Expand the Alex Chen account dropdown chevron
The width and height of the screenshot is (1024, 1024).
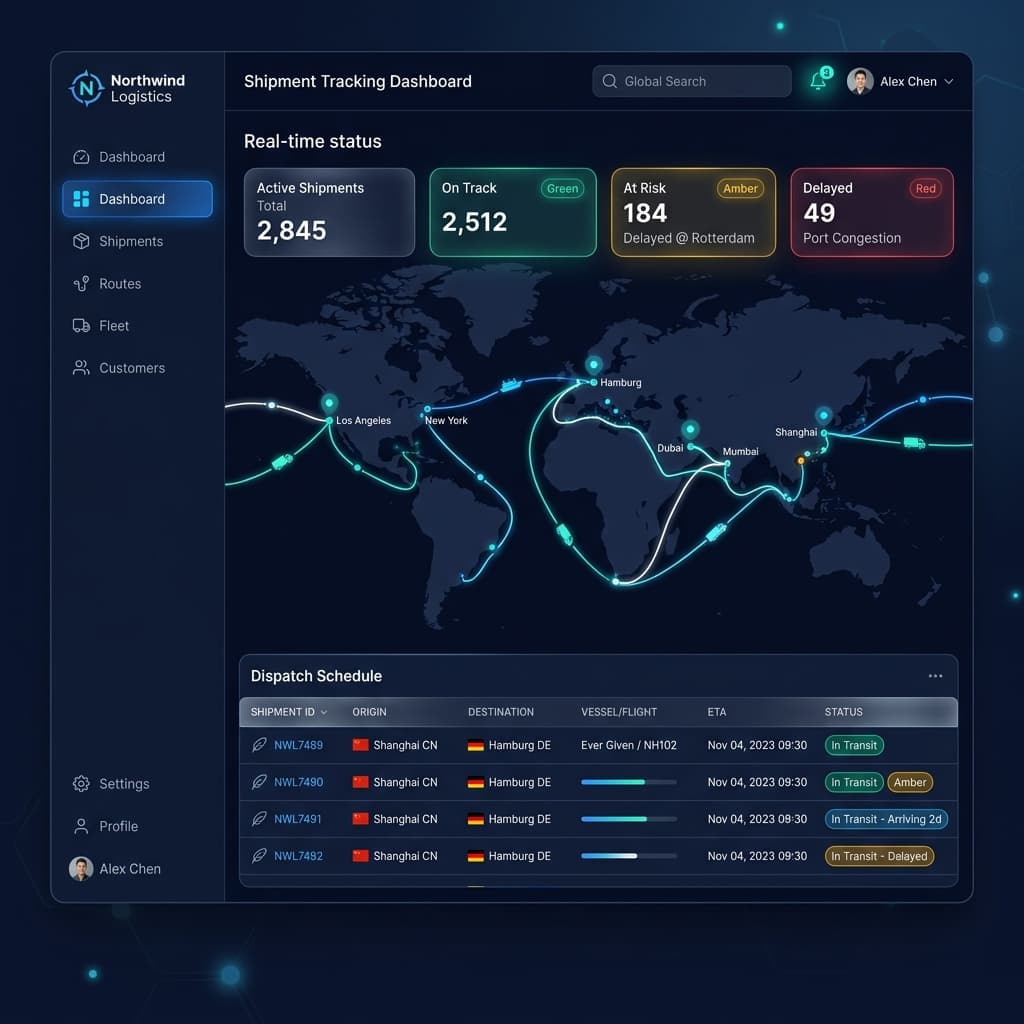point(949,82)
